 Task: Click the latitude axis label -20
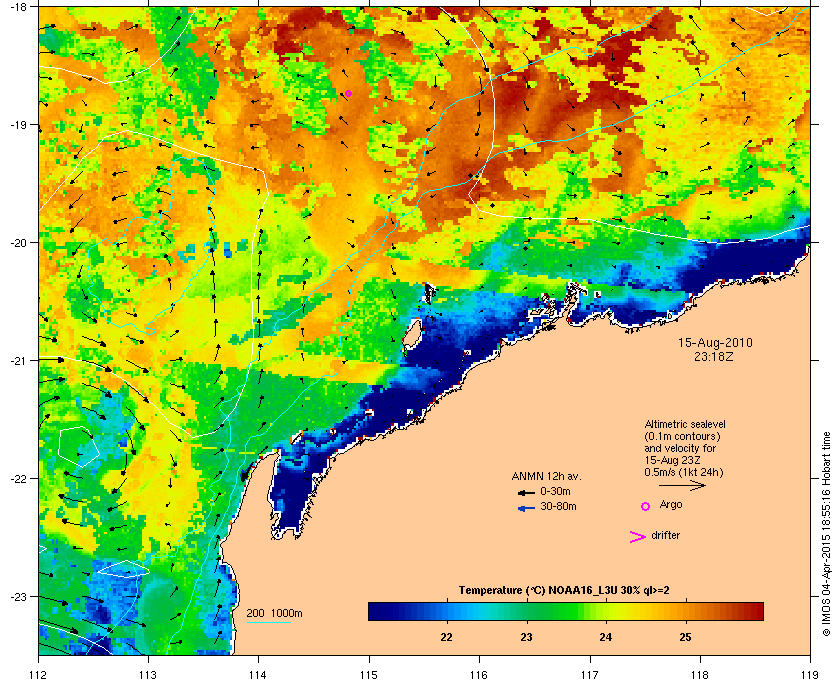click(18, 243)
